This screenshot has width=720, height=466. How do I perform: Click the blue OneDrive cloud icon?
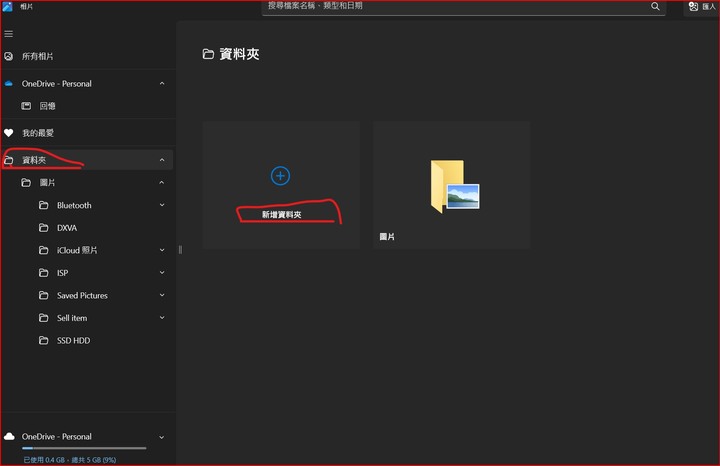(x=9, y=84)
